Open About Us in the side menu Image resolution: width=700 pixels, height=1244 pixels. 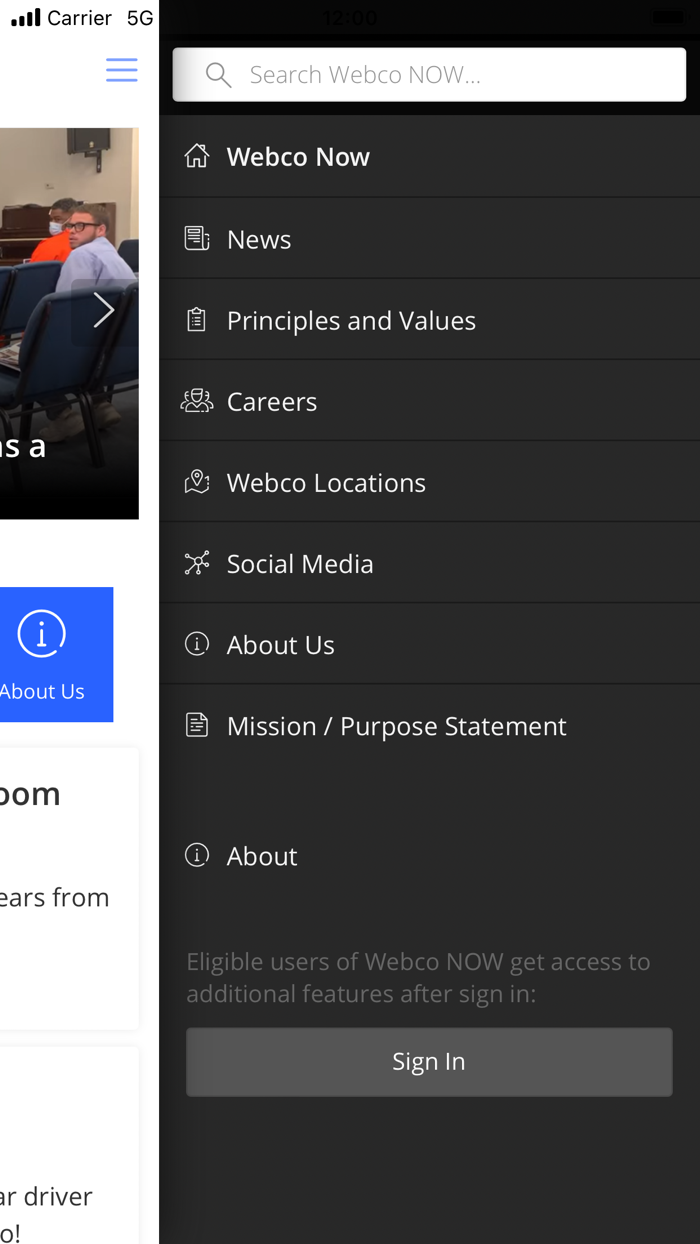(x=430, y=644)
